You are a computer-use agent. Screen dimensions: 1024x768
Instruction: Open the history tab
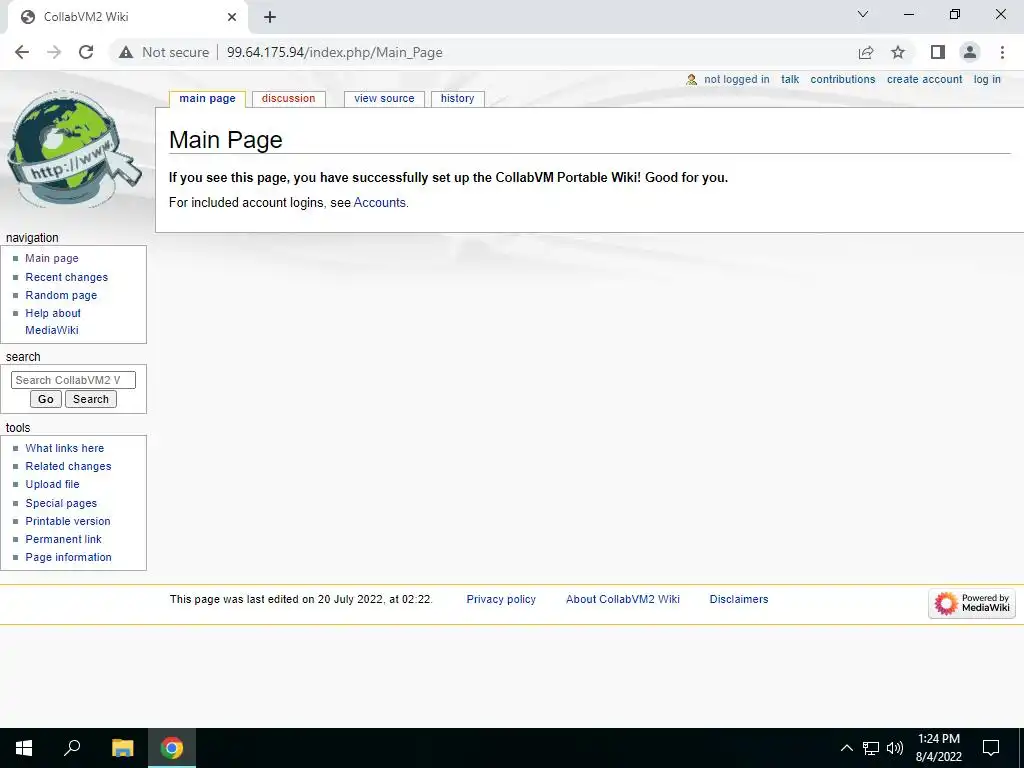click(x=457, y=99)
